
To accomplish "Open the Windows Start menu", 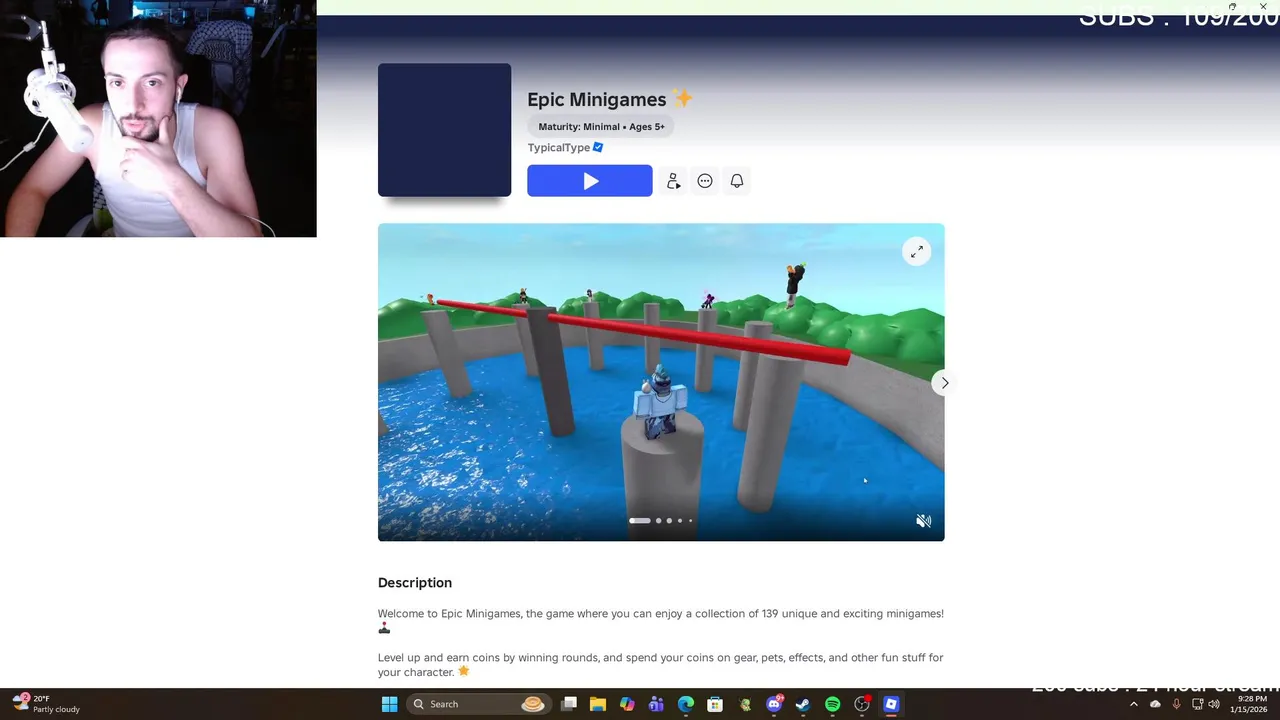I will pyautogui.click(x=389, y=704).
